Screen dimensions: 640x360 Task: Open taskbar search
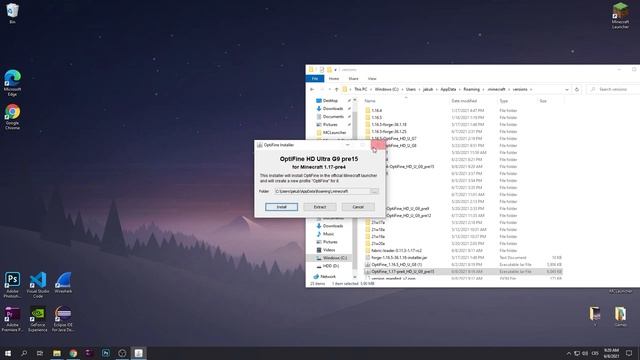pos(24,353)
